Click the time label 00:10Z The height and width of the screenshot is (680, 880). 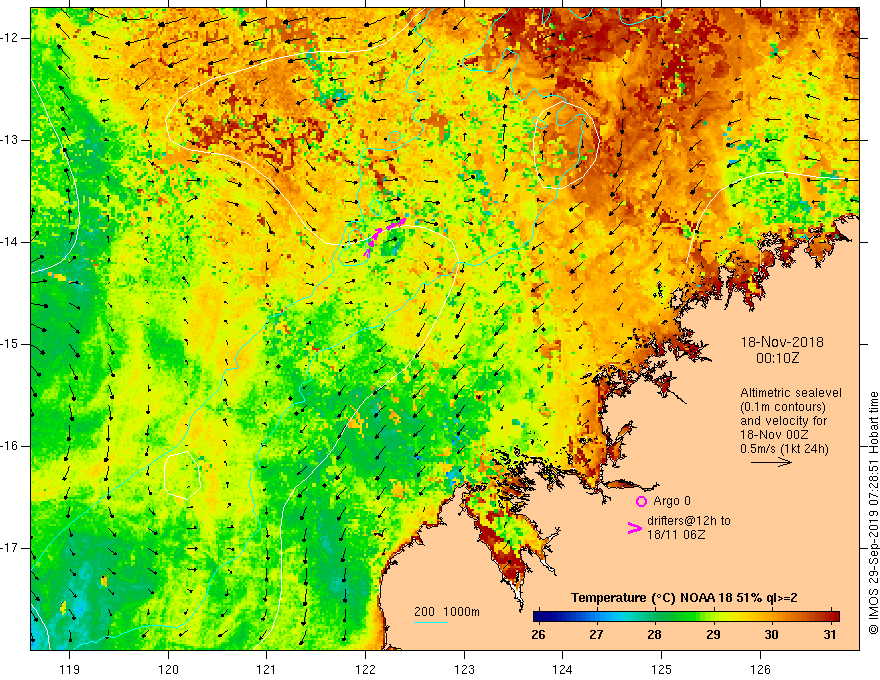coord(777,359)
